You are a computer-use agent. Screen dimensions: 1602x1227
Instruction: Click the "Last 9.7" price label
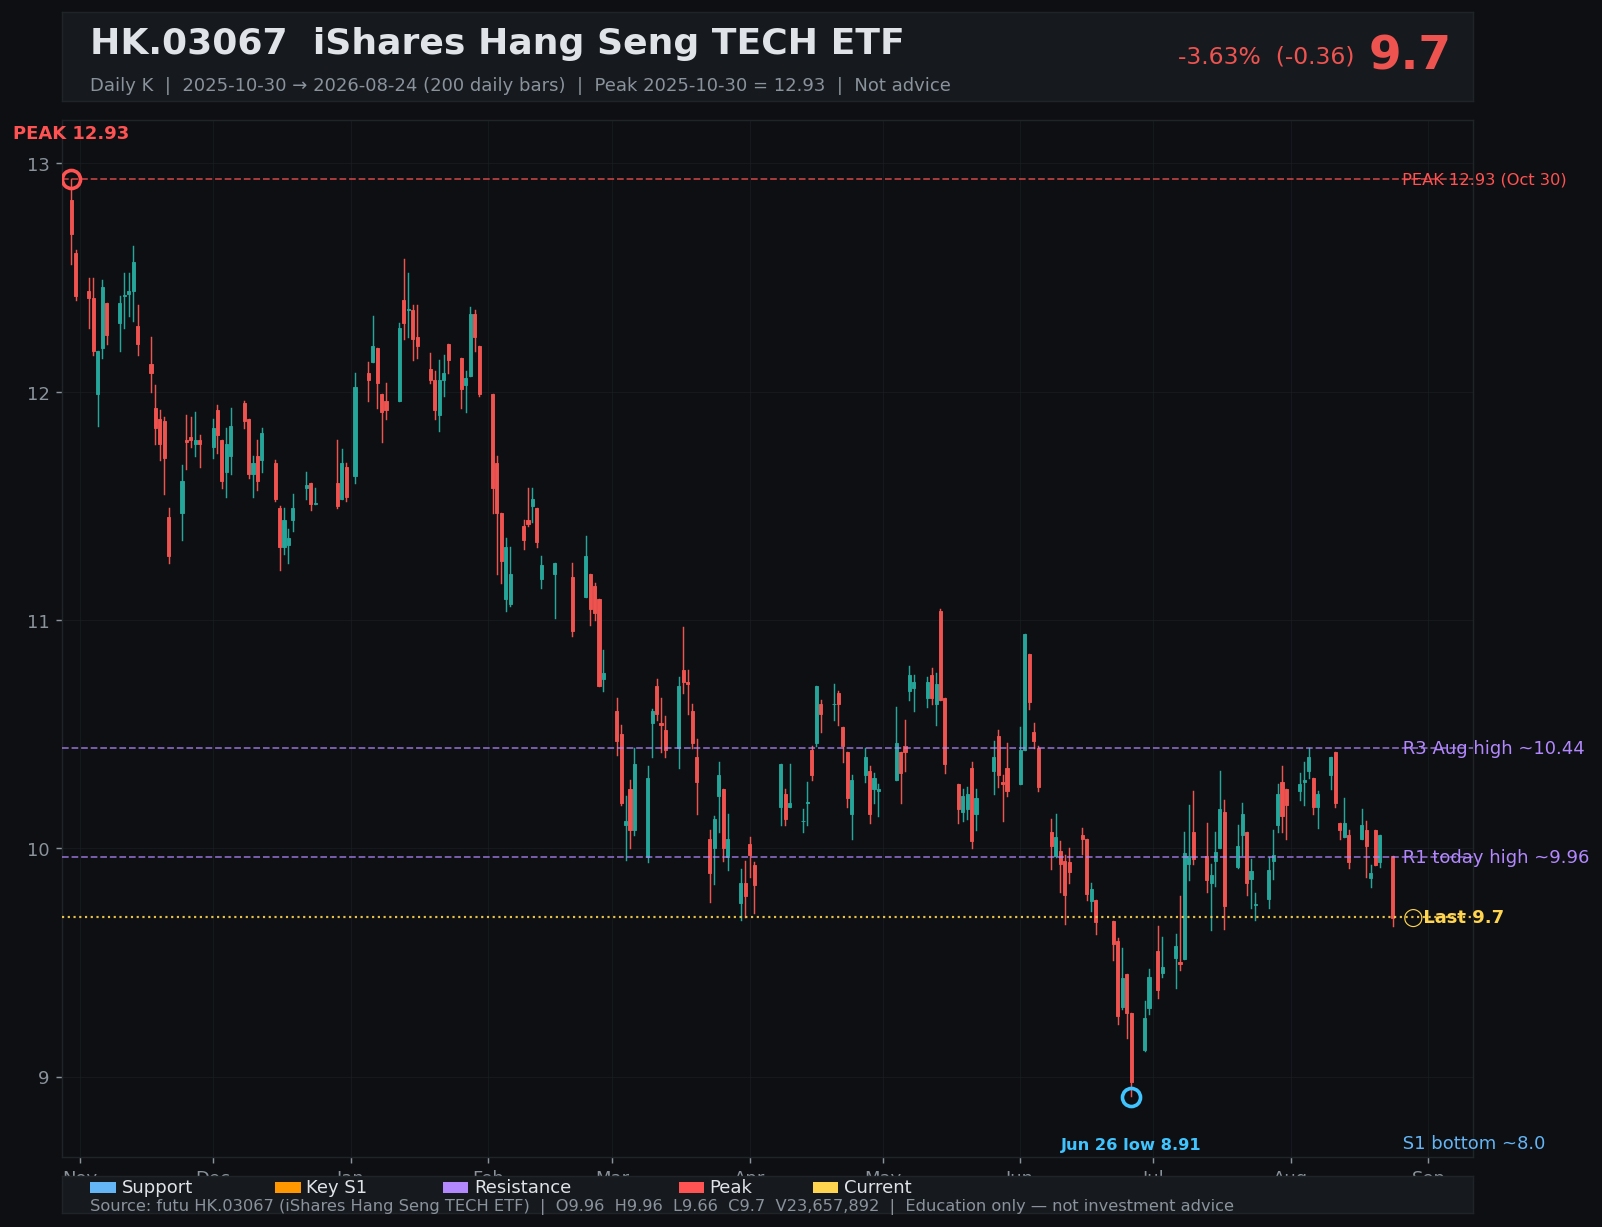[x=1463, y=918]
